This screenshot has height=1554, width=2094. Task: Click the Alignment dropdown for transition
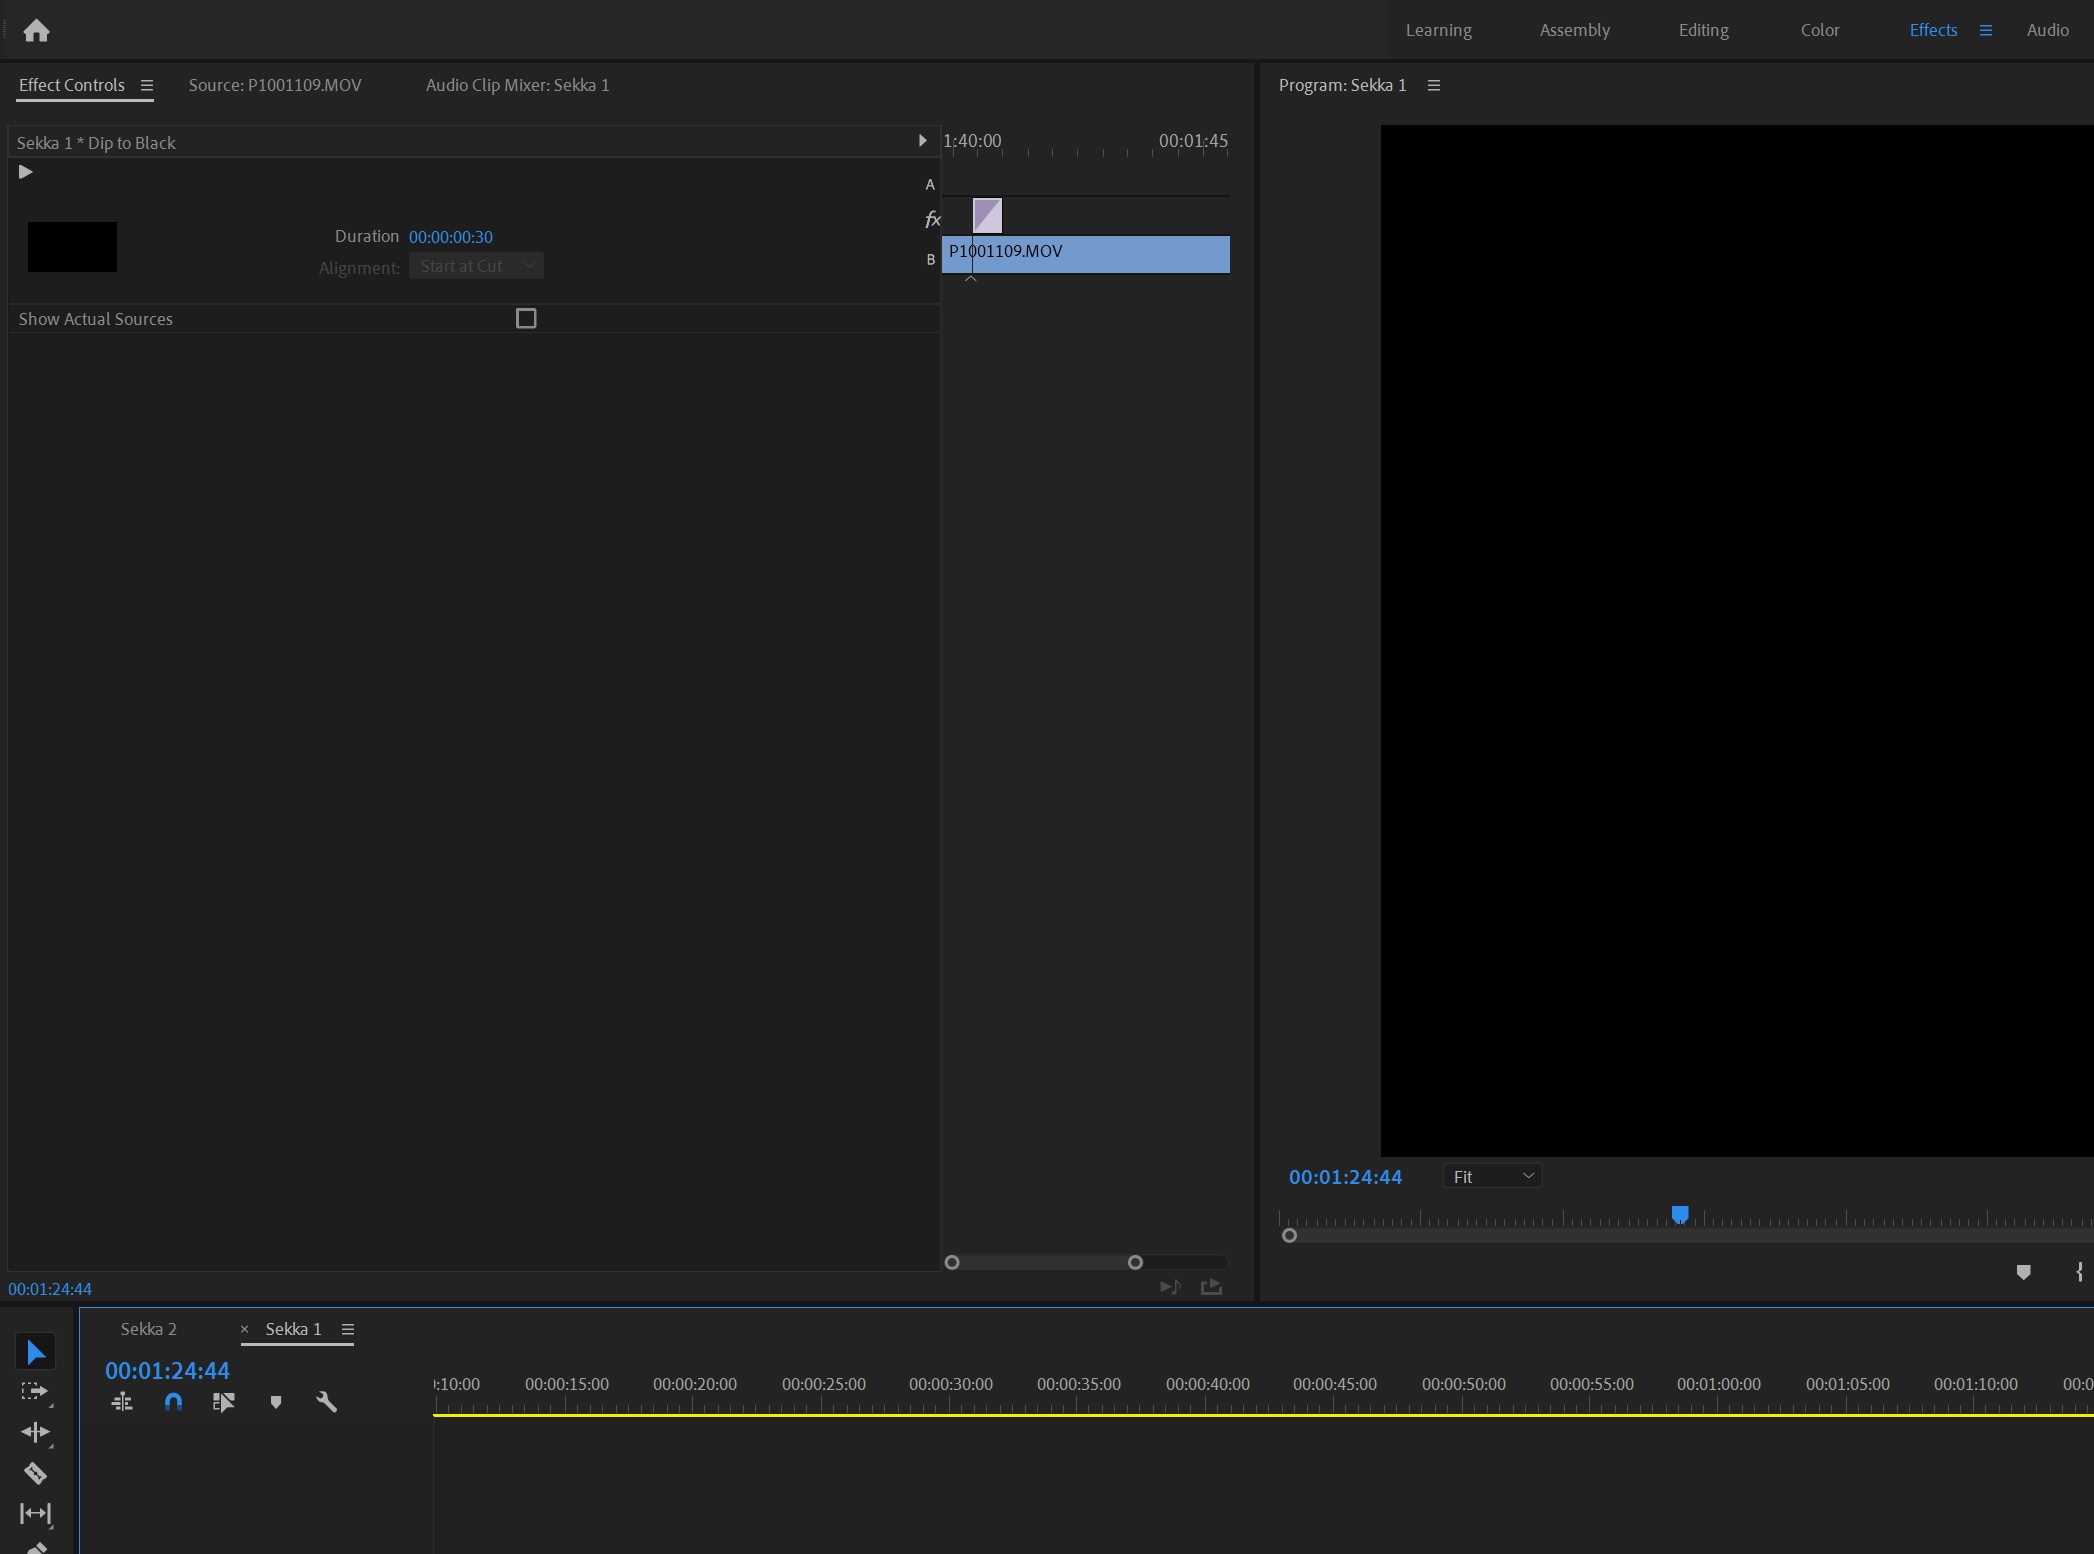pos(475,266)
